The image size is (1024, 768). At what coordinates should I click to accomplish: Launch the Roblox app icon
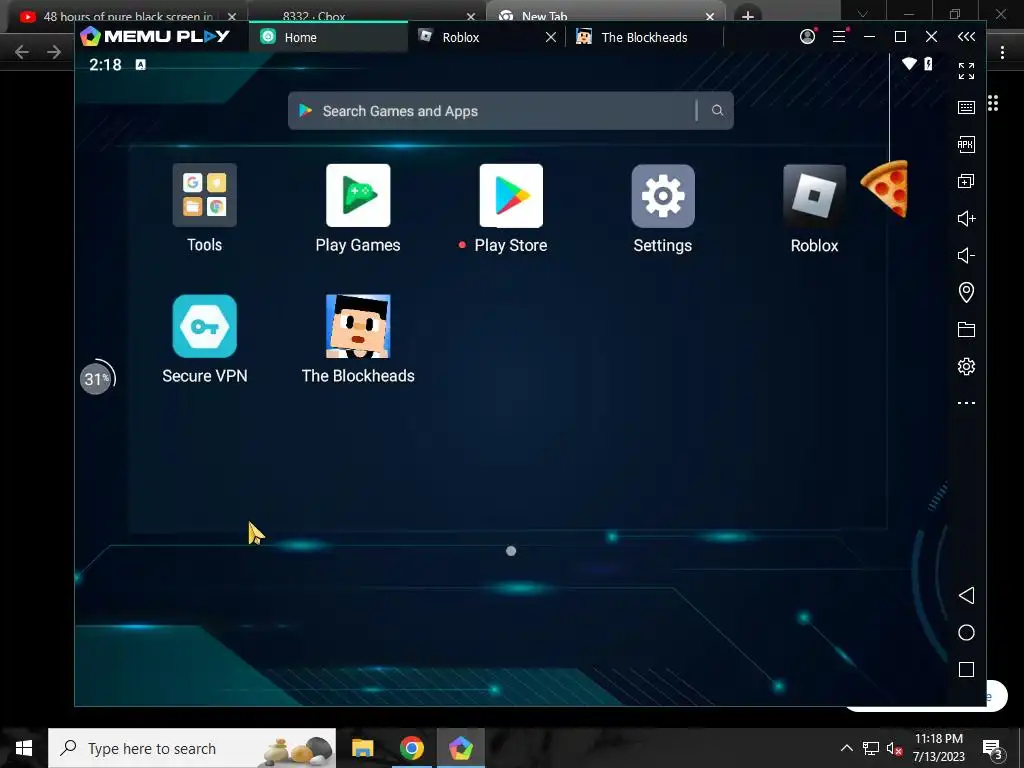[x=814, y=195]
